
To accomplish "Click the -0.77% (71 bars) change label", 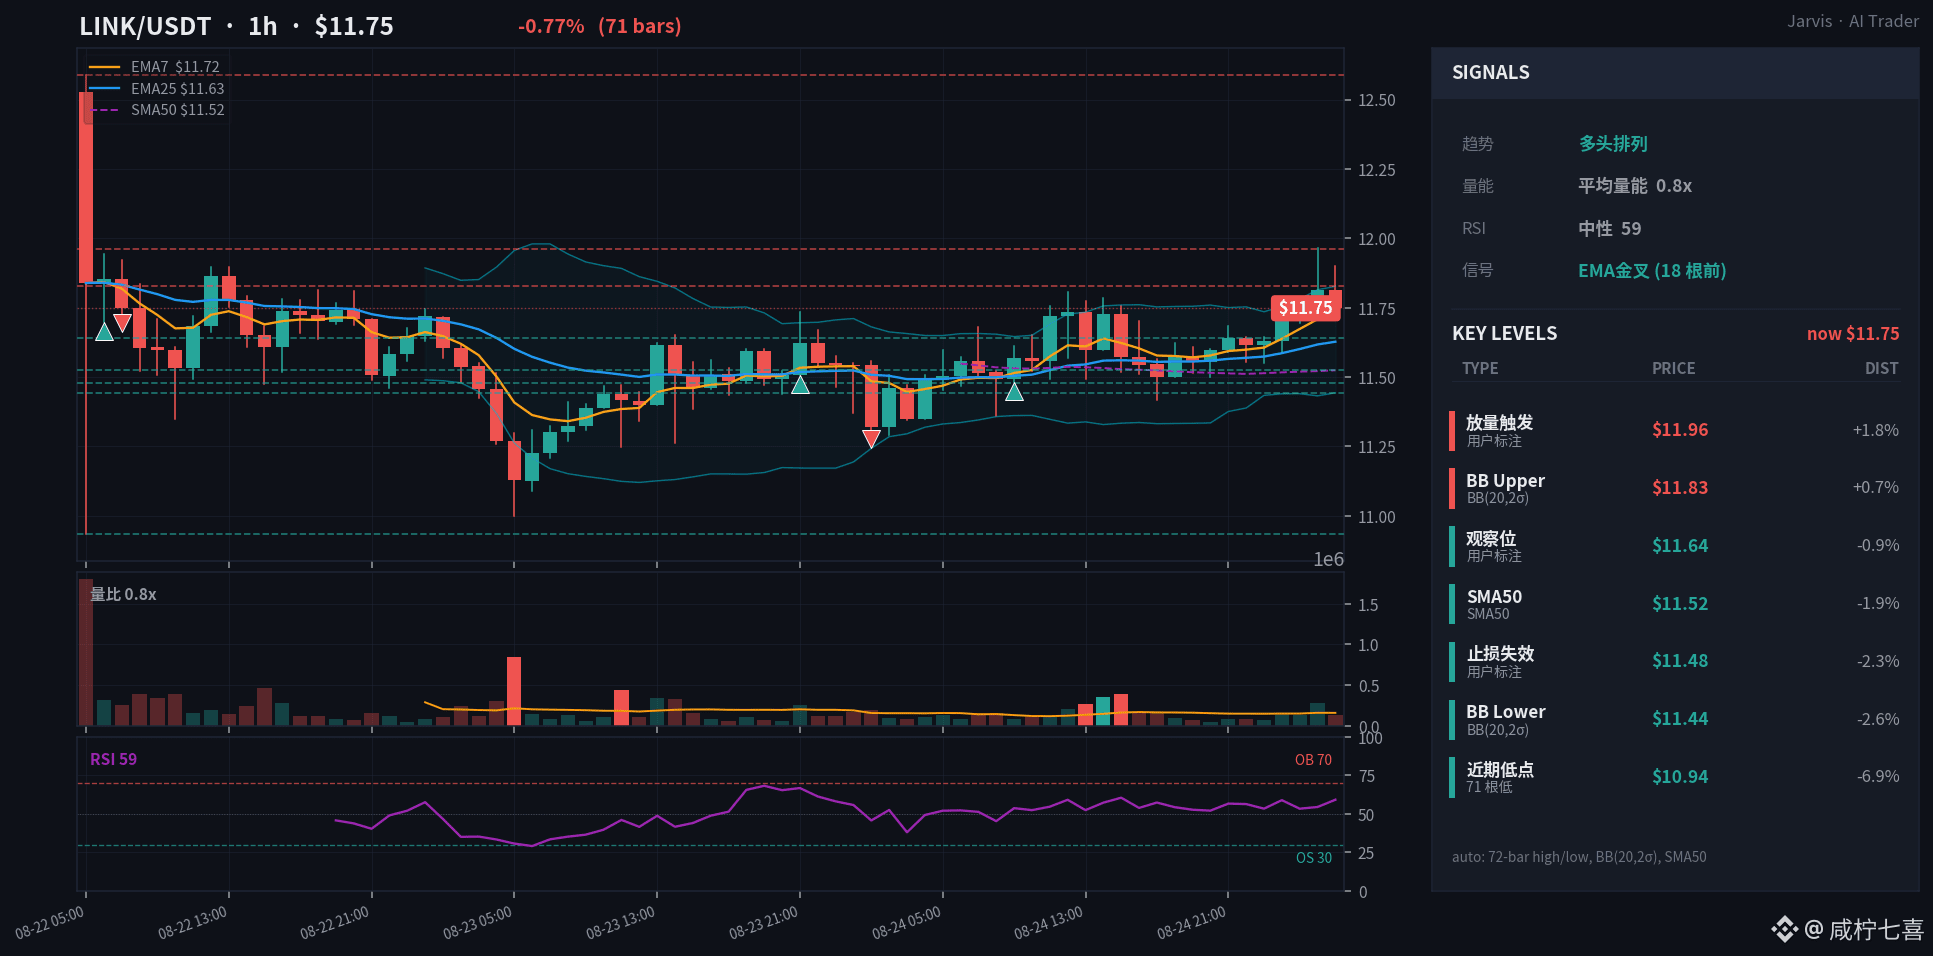I will point(599,26).
